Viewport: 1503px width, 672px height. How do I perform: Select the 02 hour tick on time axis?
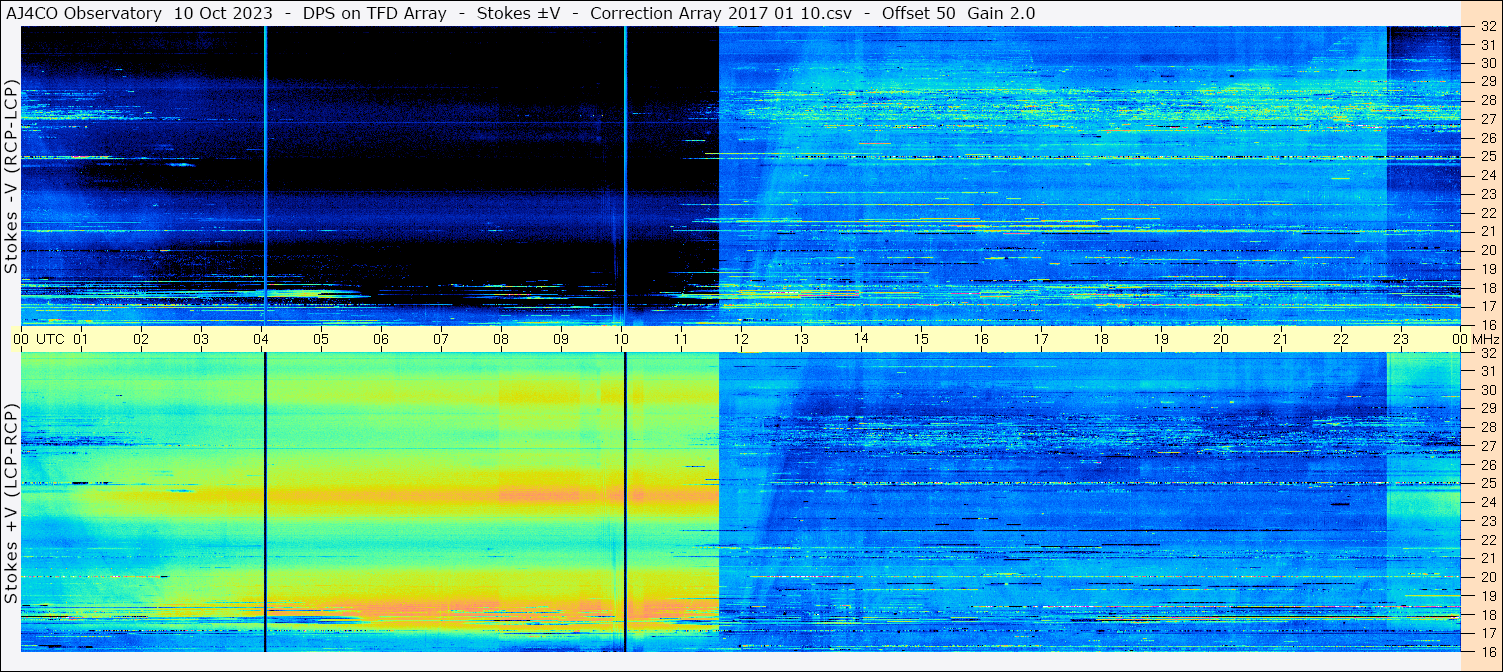tap(141, 339)
